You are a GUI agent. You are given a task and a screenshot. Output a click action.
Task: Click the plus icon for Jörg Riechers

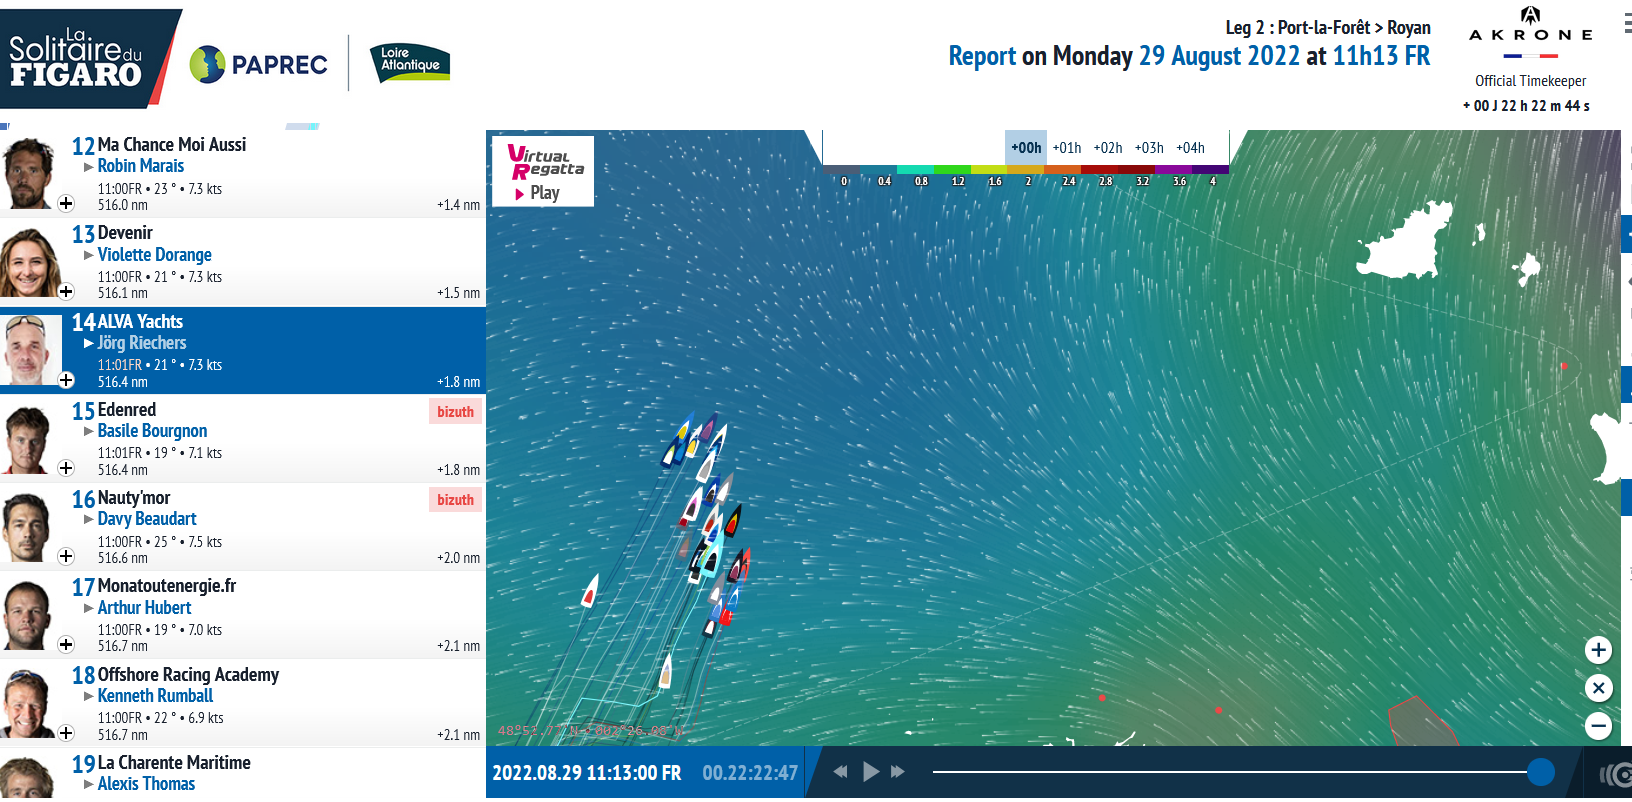click(x=66, y=380)
